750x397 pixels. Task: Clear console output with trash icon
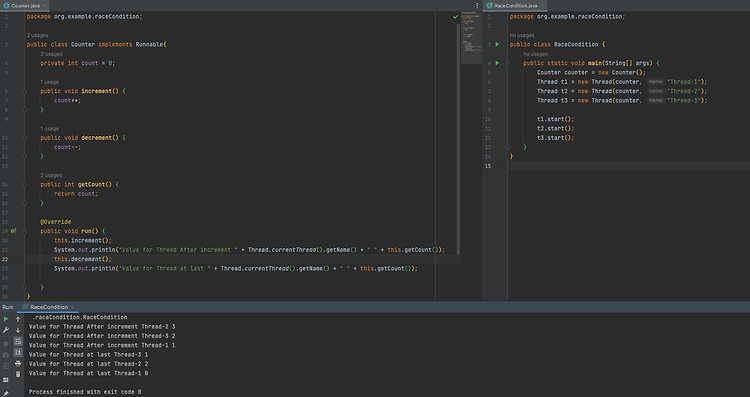(x=18, y=374)
